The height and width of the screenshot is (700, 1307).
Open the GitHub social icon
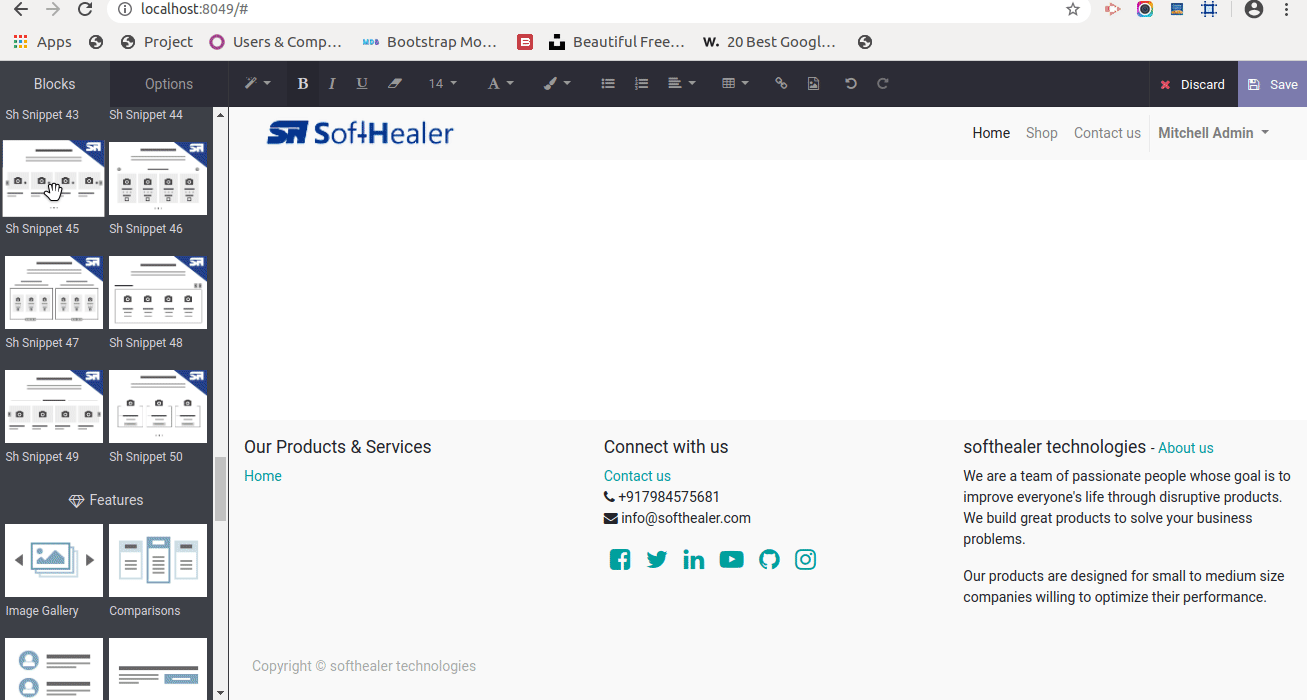[769, 560]
